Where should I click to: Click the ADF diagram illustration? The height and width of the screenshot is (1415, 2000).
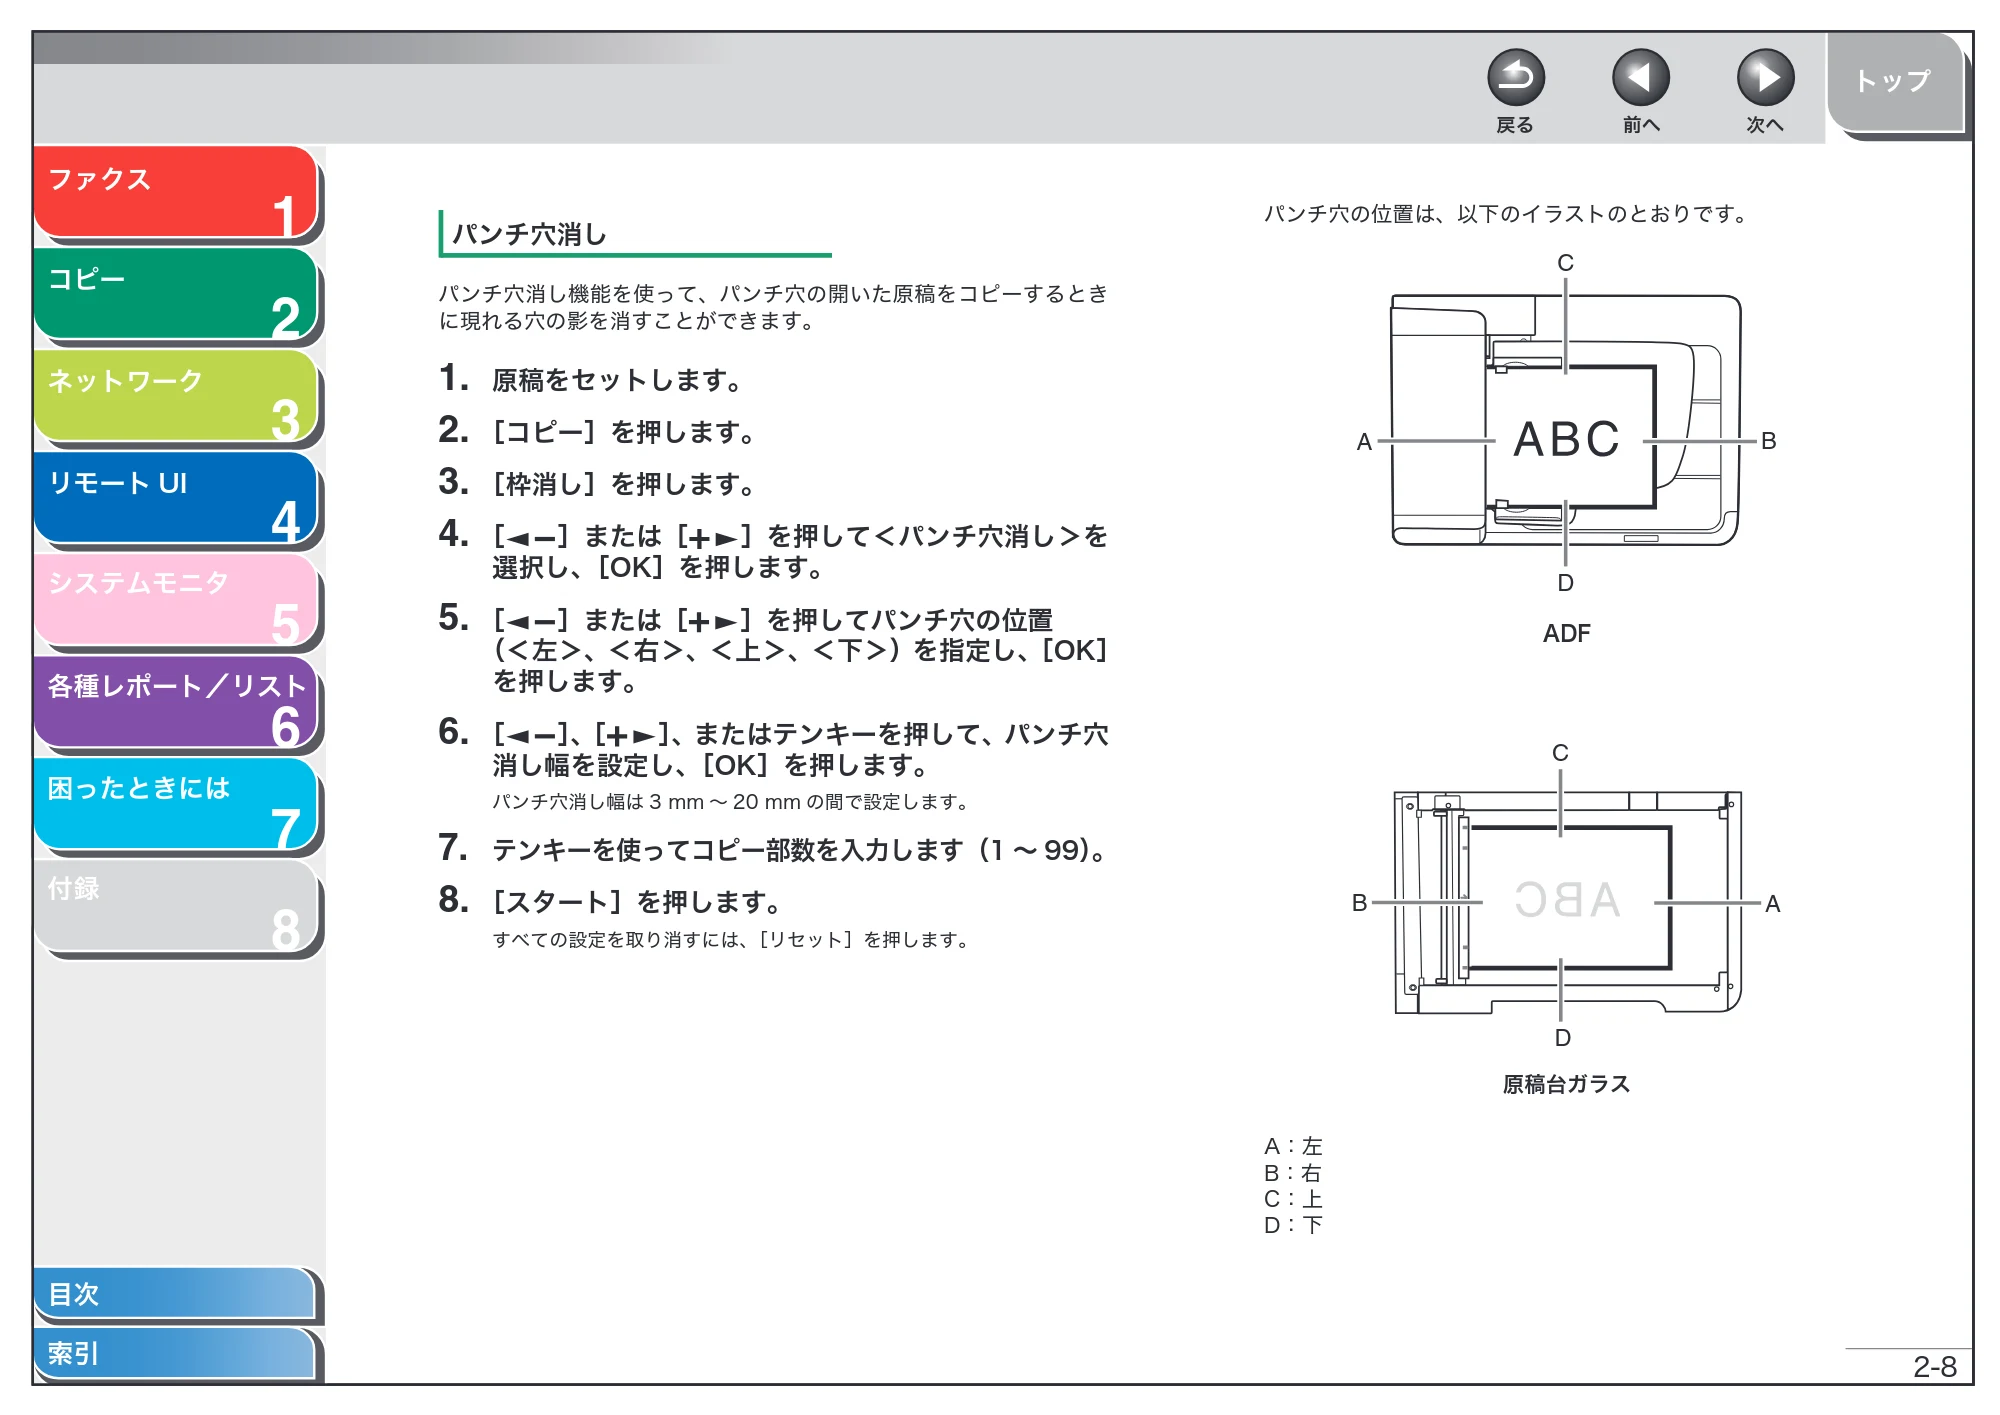(x=1566, y=421)
